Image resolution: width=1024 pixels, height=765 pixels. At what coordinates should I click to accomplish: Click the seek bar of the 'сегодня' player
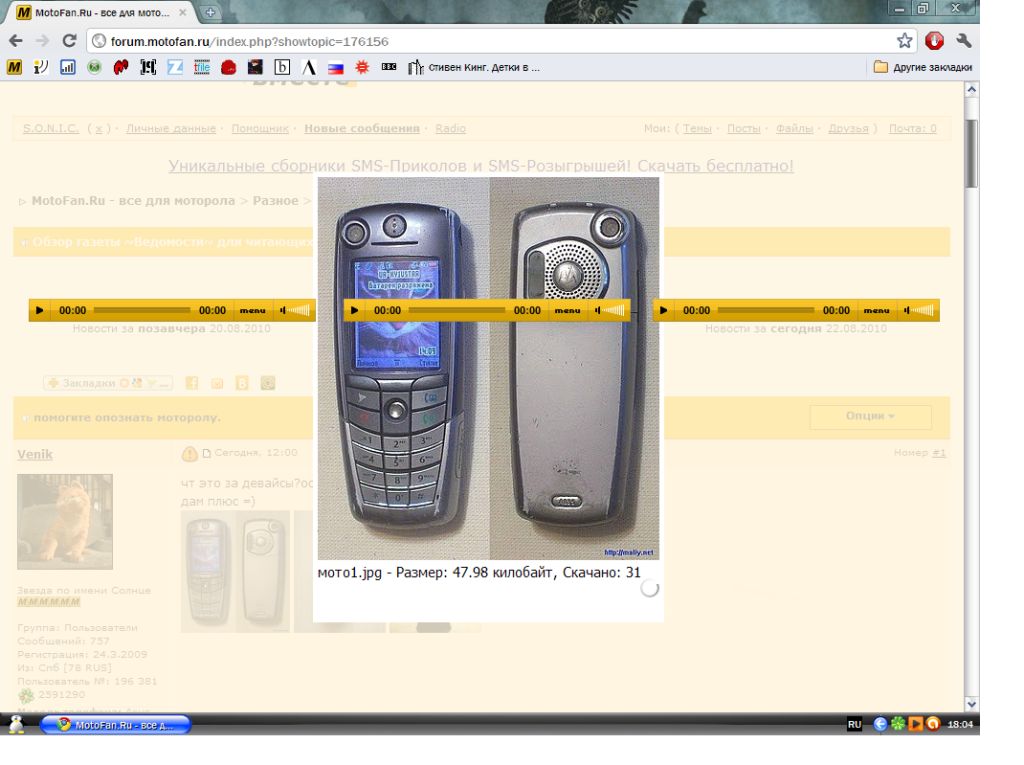click(766, 310)
